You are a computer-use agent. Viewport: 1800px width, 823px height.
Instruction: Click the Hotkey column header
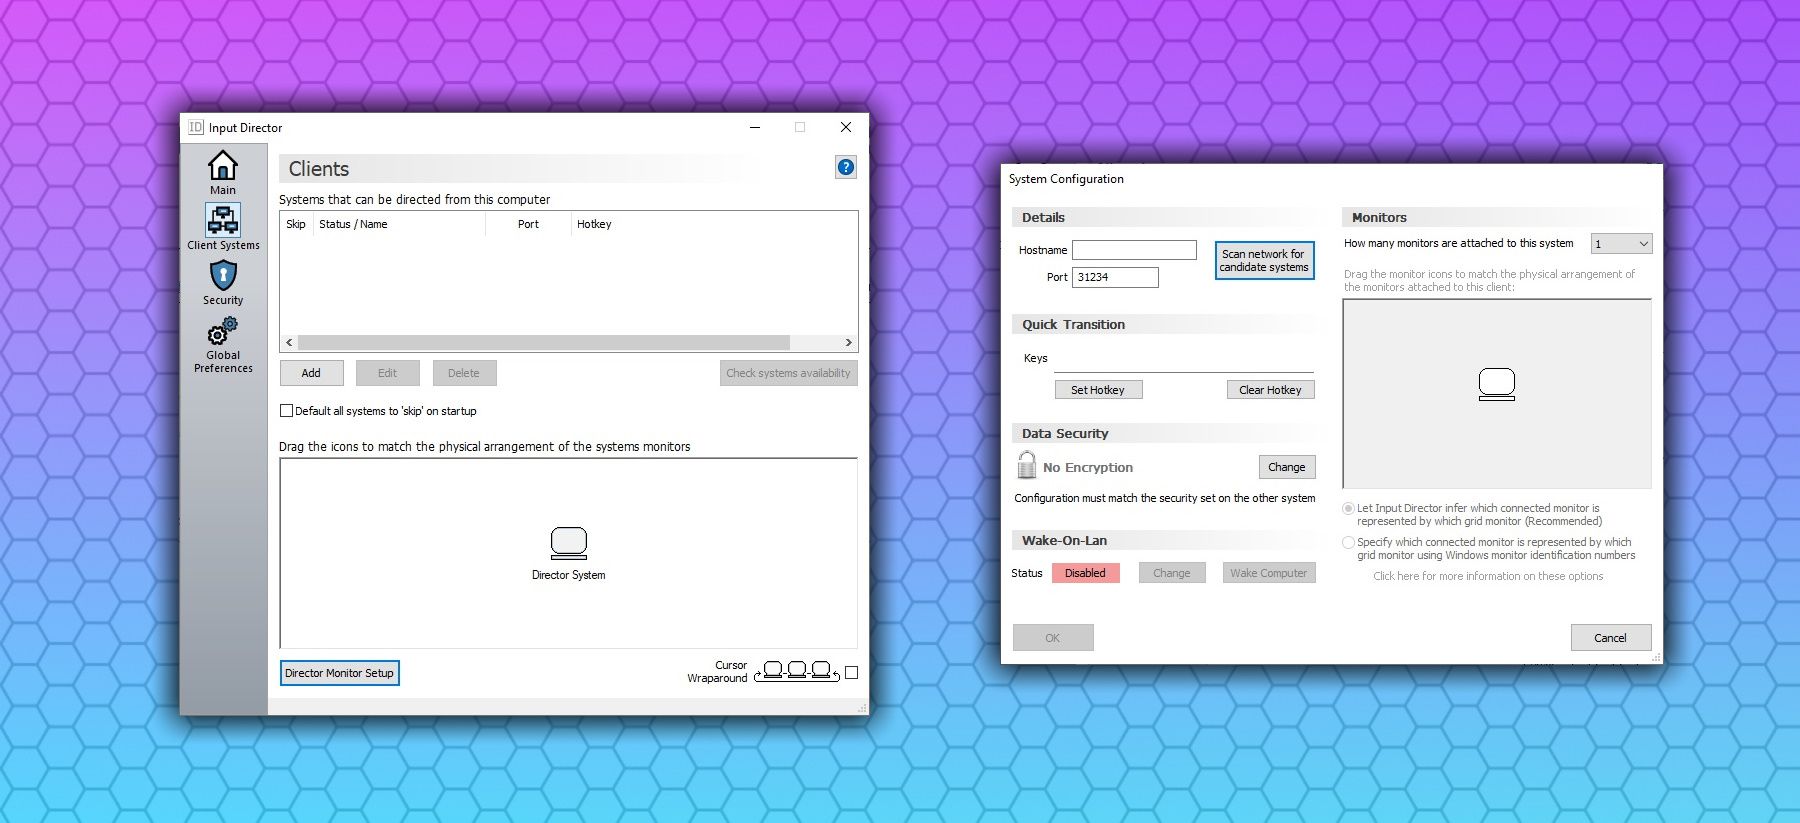[x=594, y=224]
